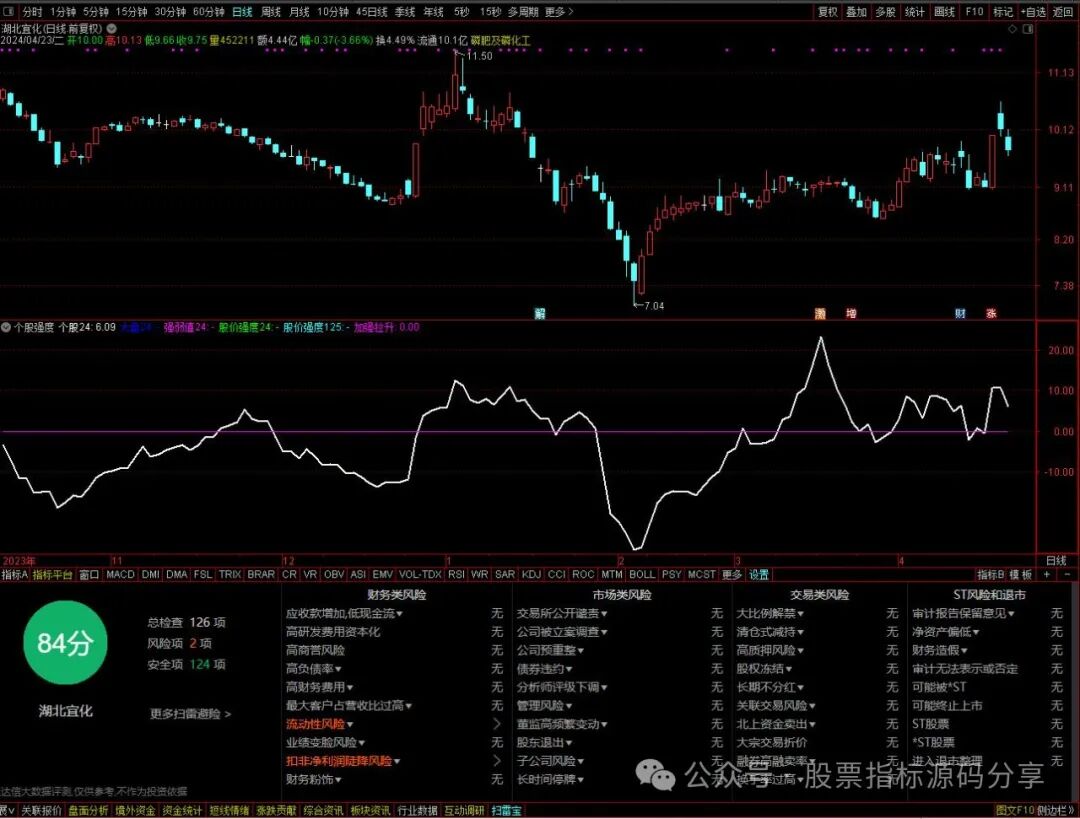Click the plus zoom button beside 模板
The image size is (1080, 819).
(x=1047, y=574)
